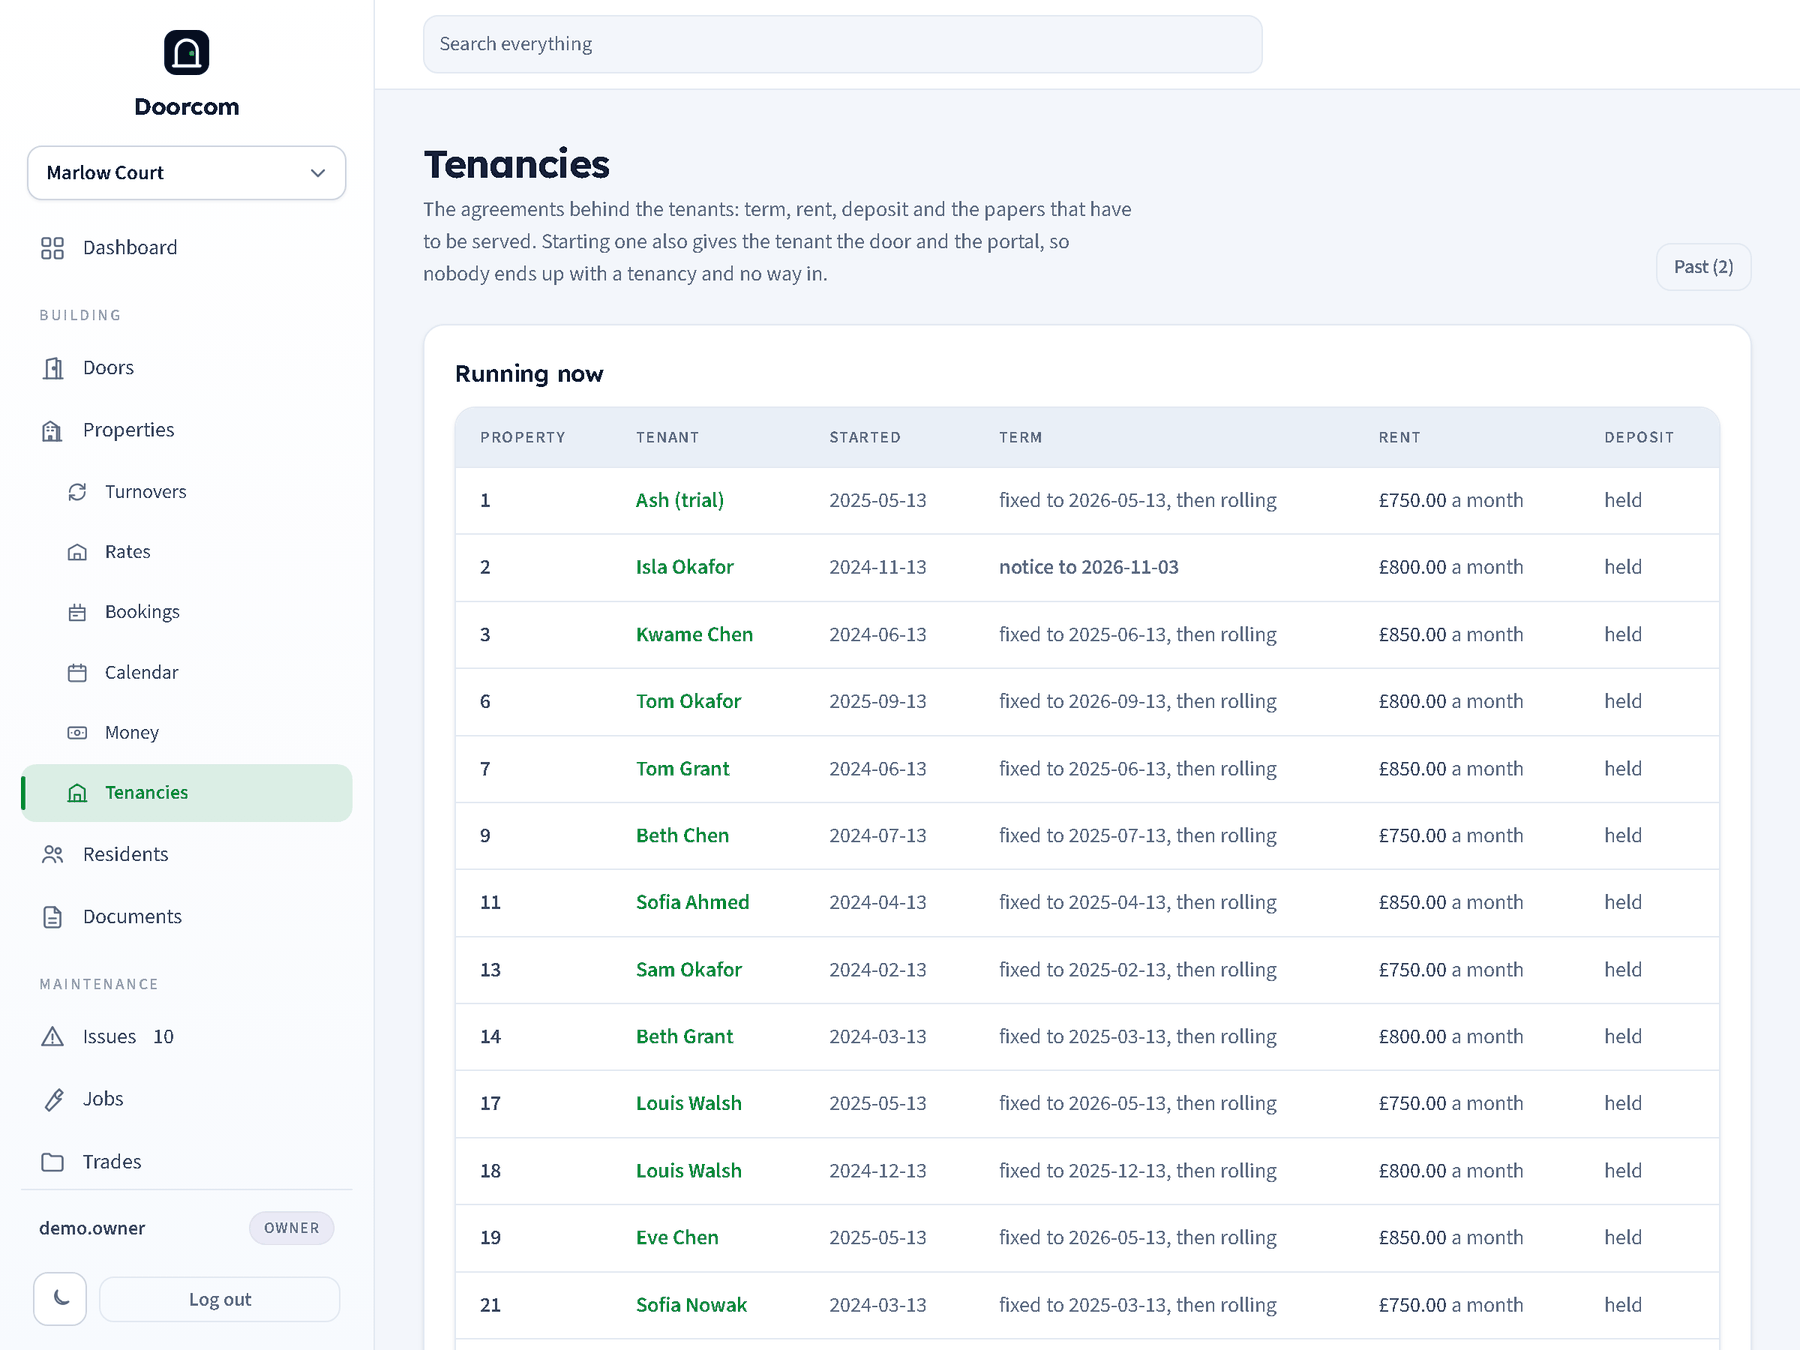The height and width of the screenshot is (1350, 1800).
Task: Click the PROPERTY column header
Action: click(523, 437)
